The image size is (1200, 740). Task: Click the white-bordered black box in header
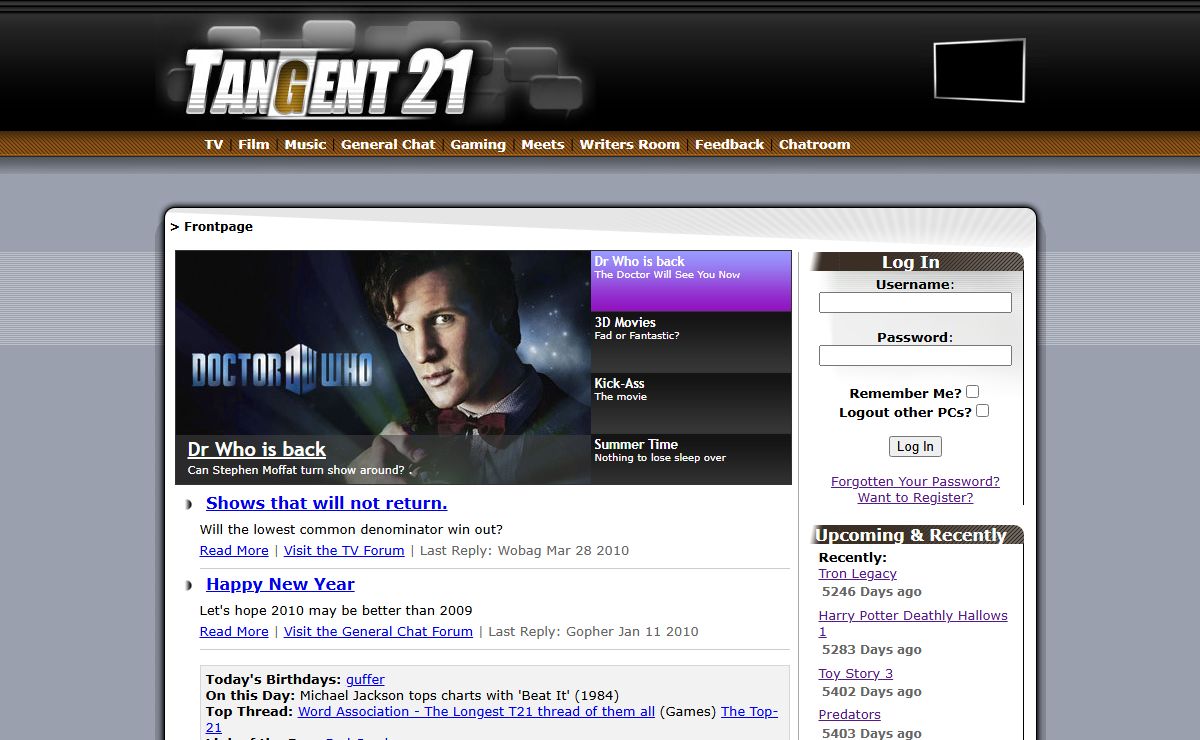[980, 70]
